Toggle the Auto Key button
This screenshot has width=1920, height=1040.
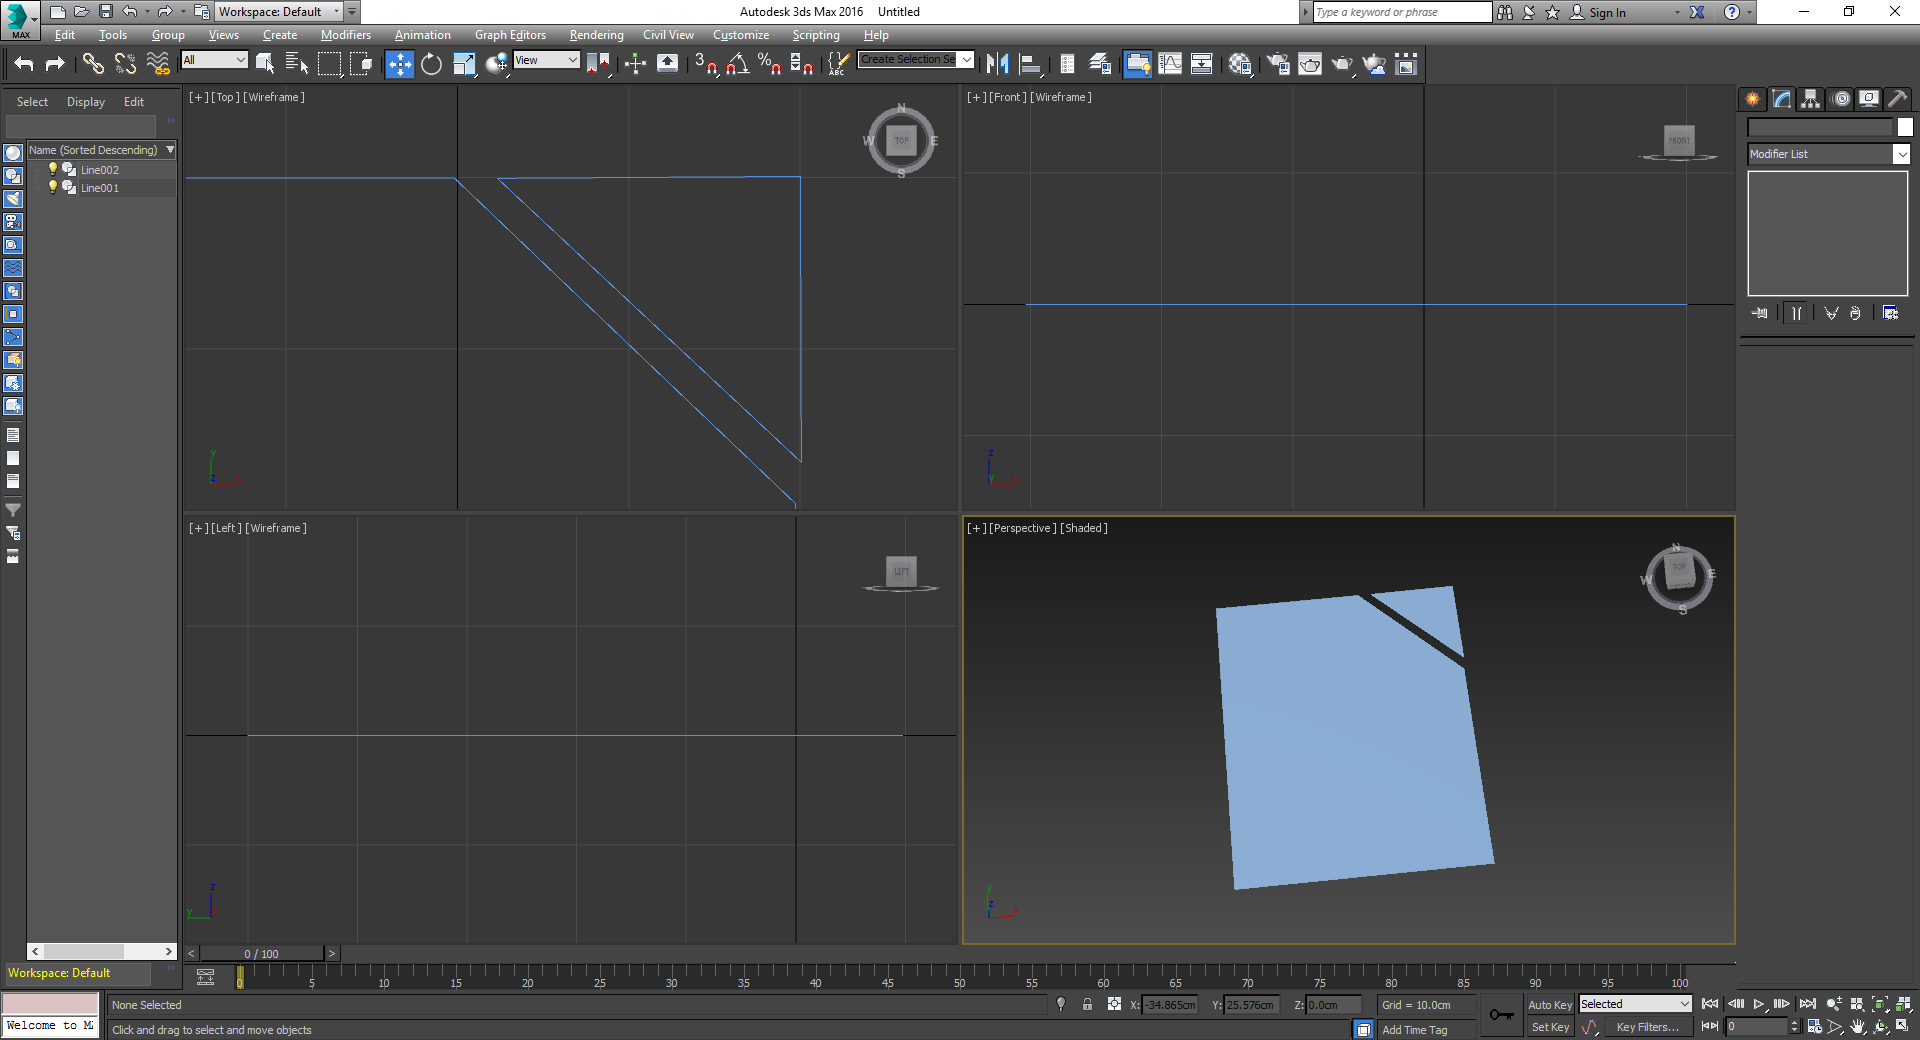pyautogui.click(x=1549, y=1005)
